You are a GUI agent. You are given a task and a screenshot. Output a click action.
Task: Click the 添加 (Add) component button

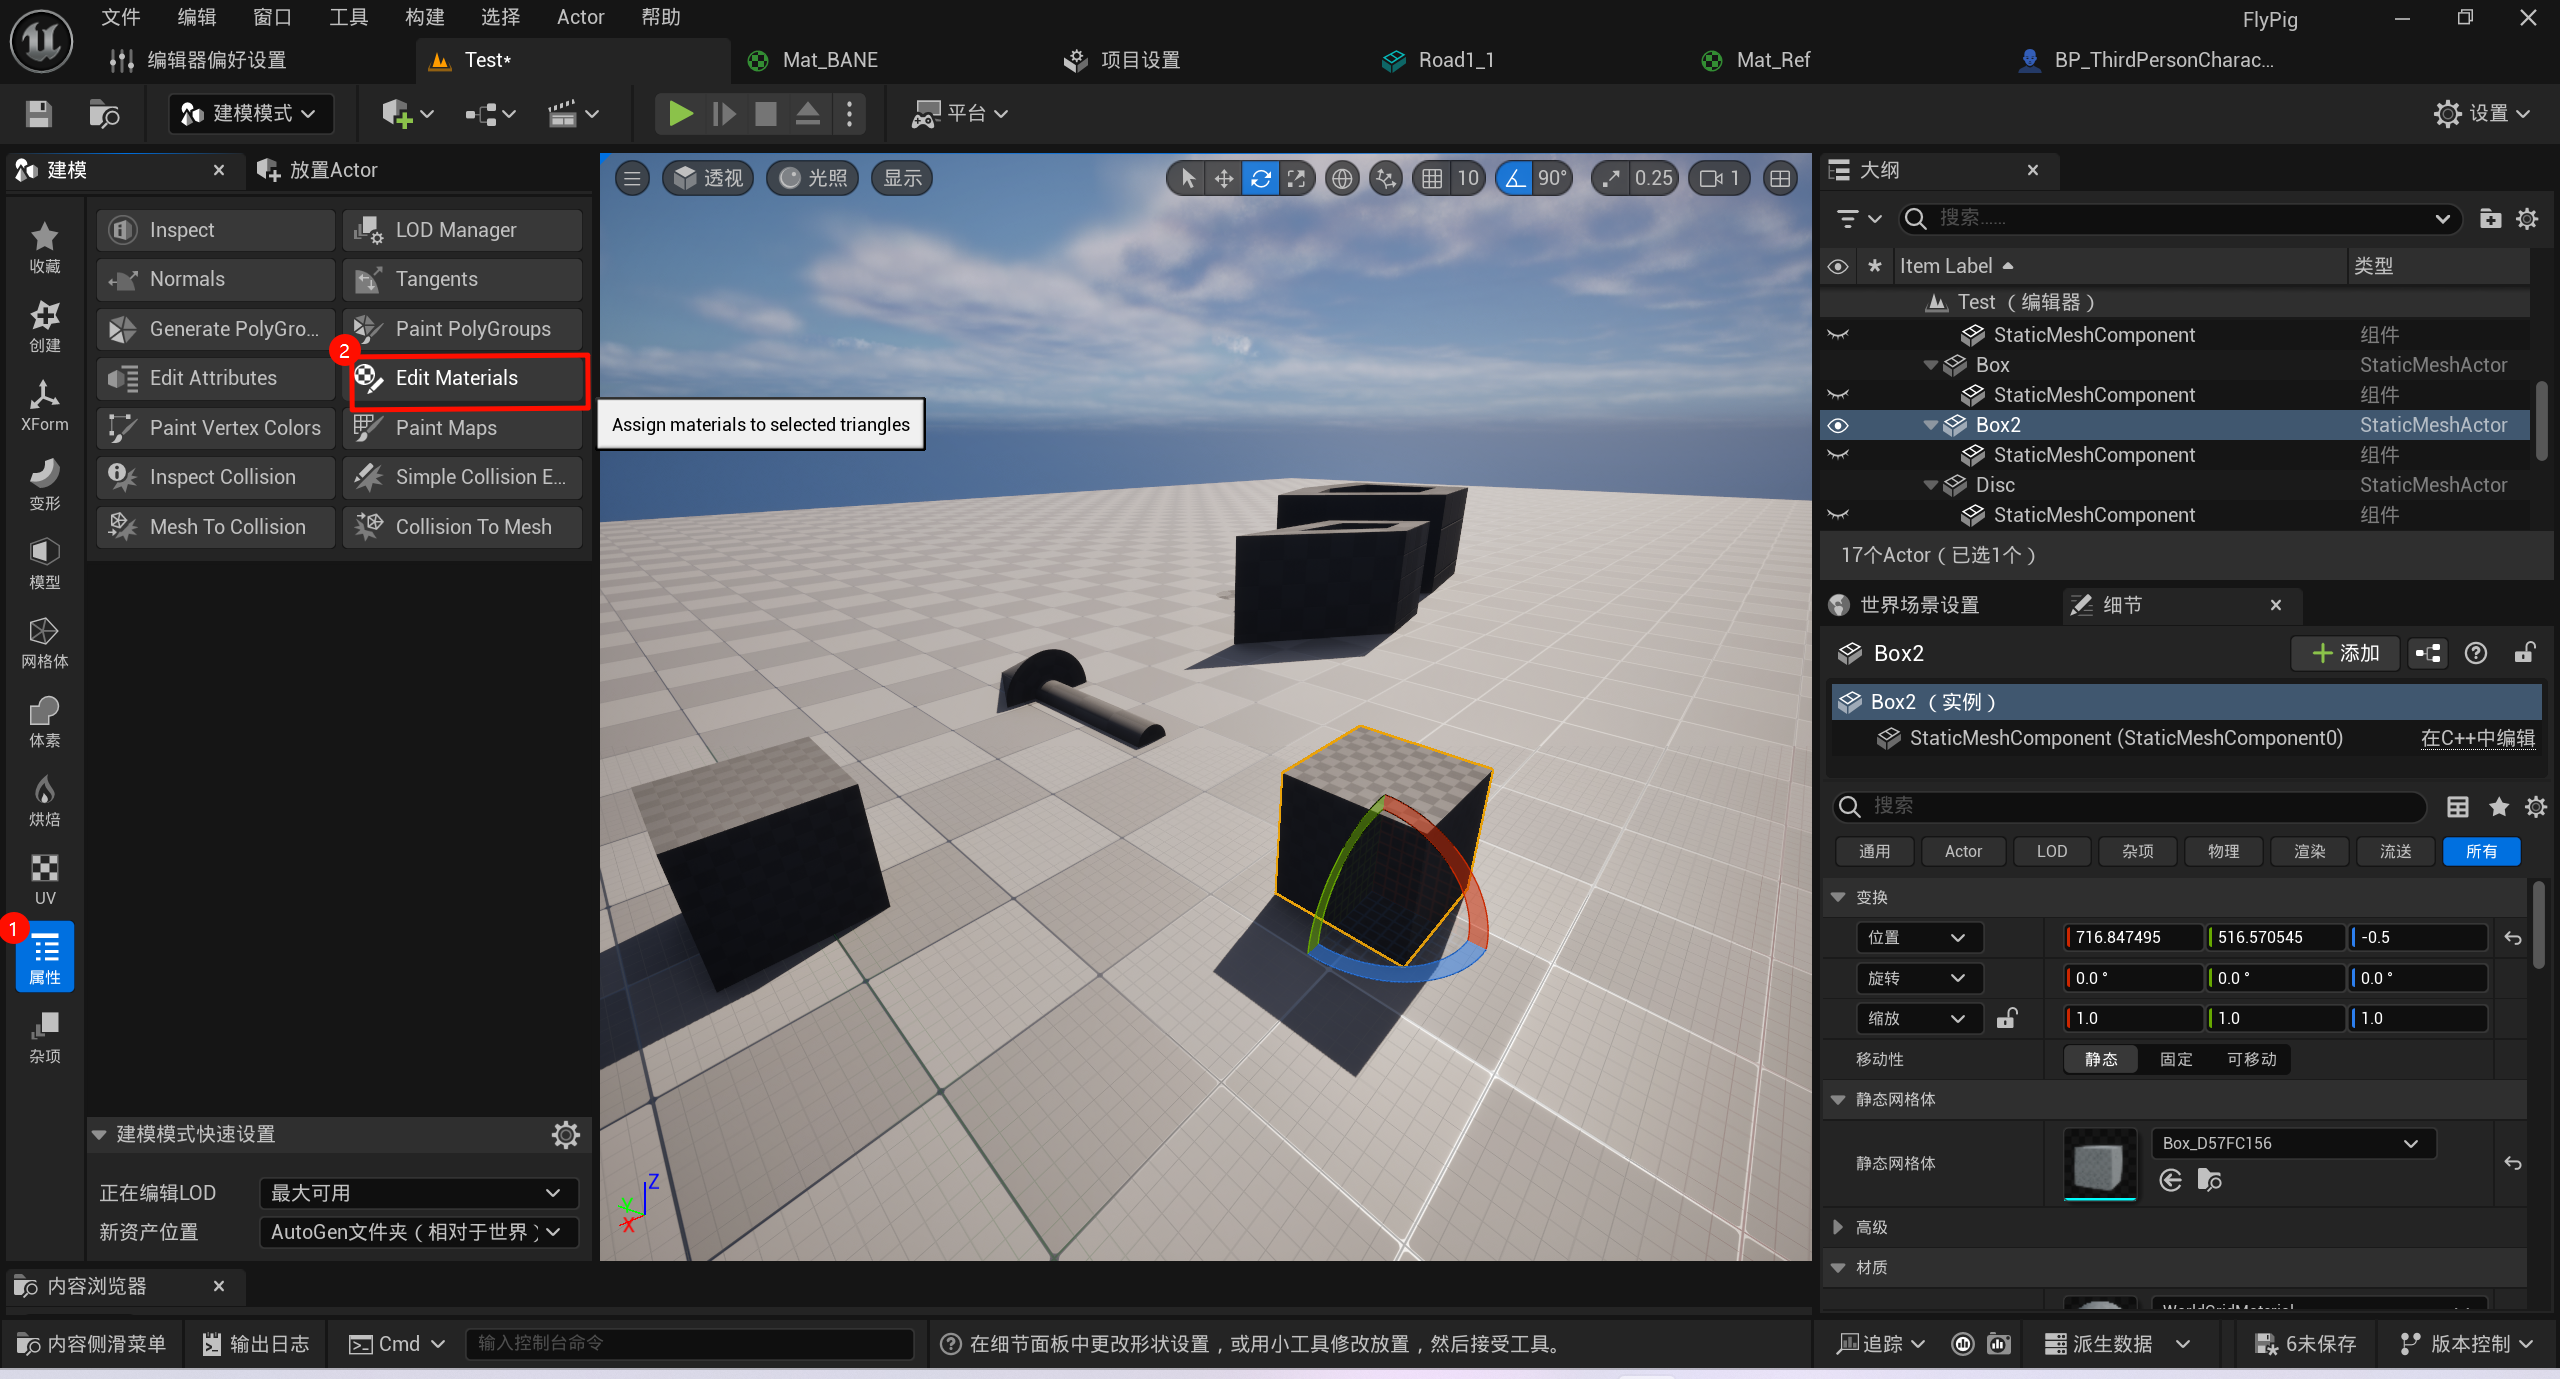[2344, 653]
